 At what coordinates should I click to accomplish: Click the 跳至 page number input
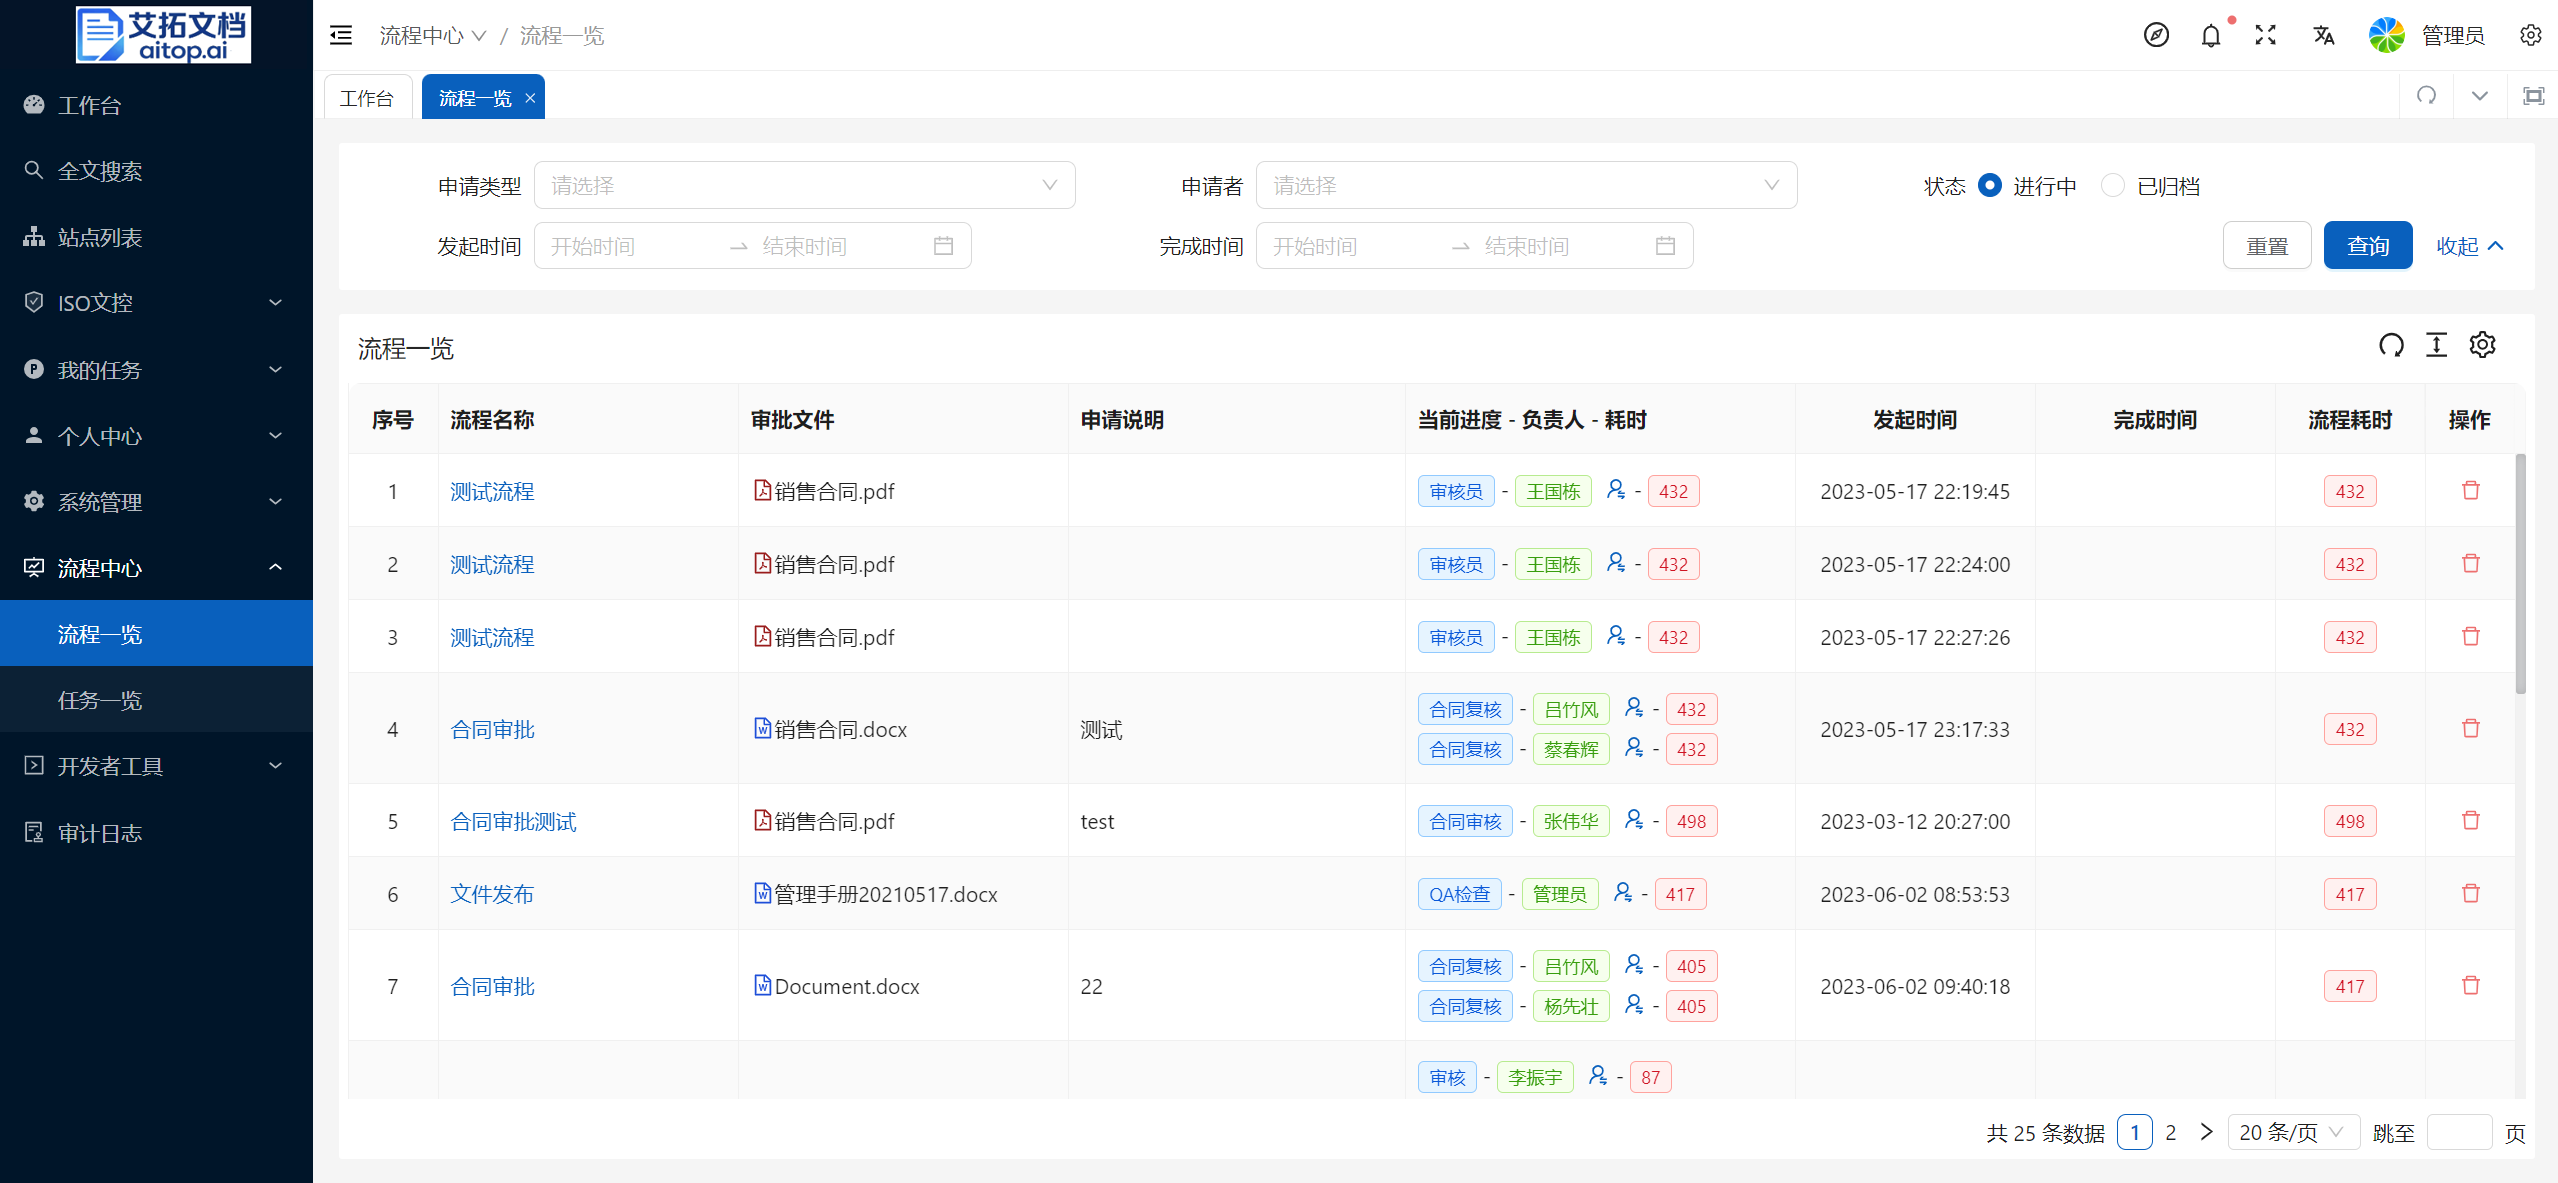pyautogui.click(x=2458, y=1132)
